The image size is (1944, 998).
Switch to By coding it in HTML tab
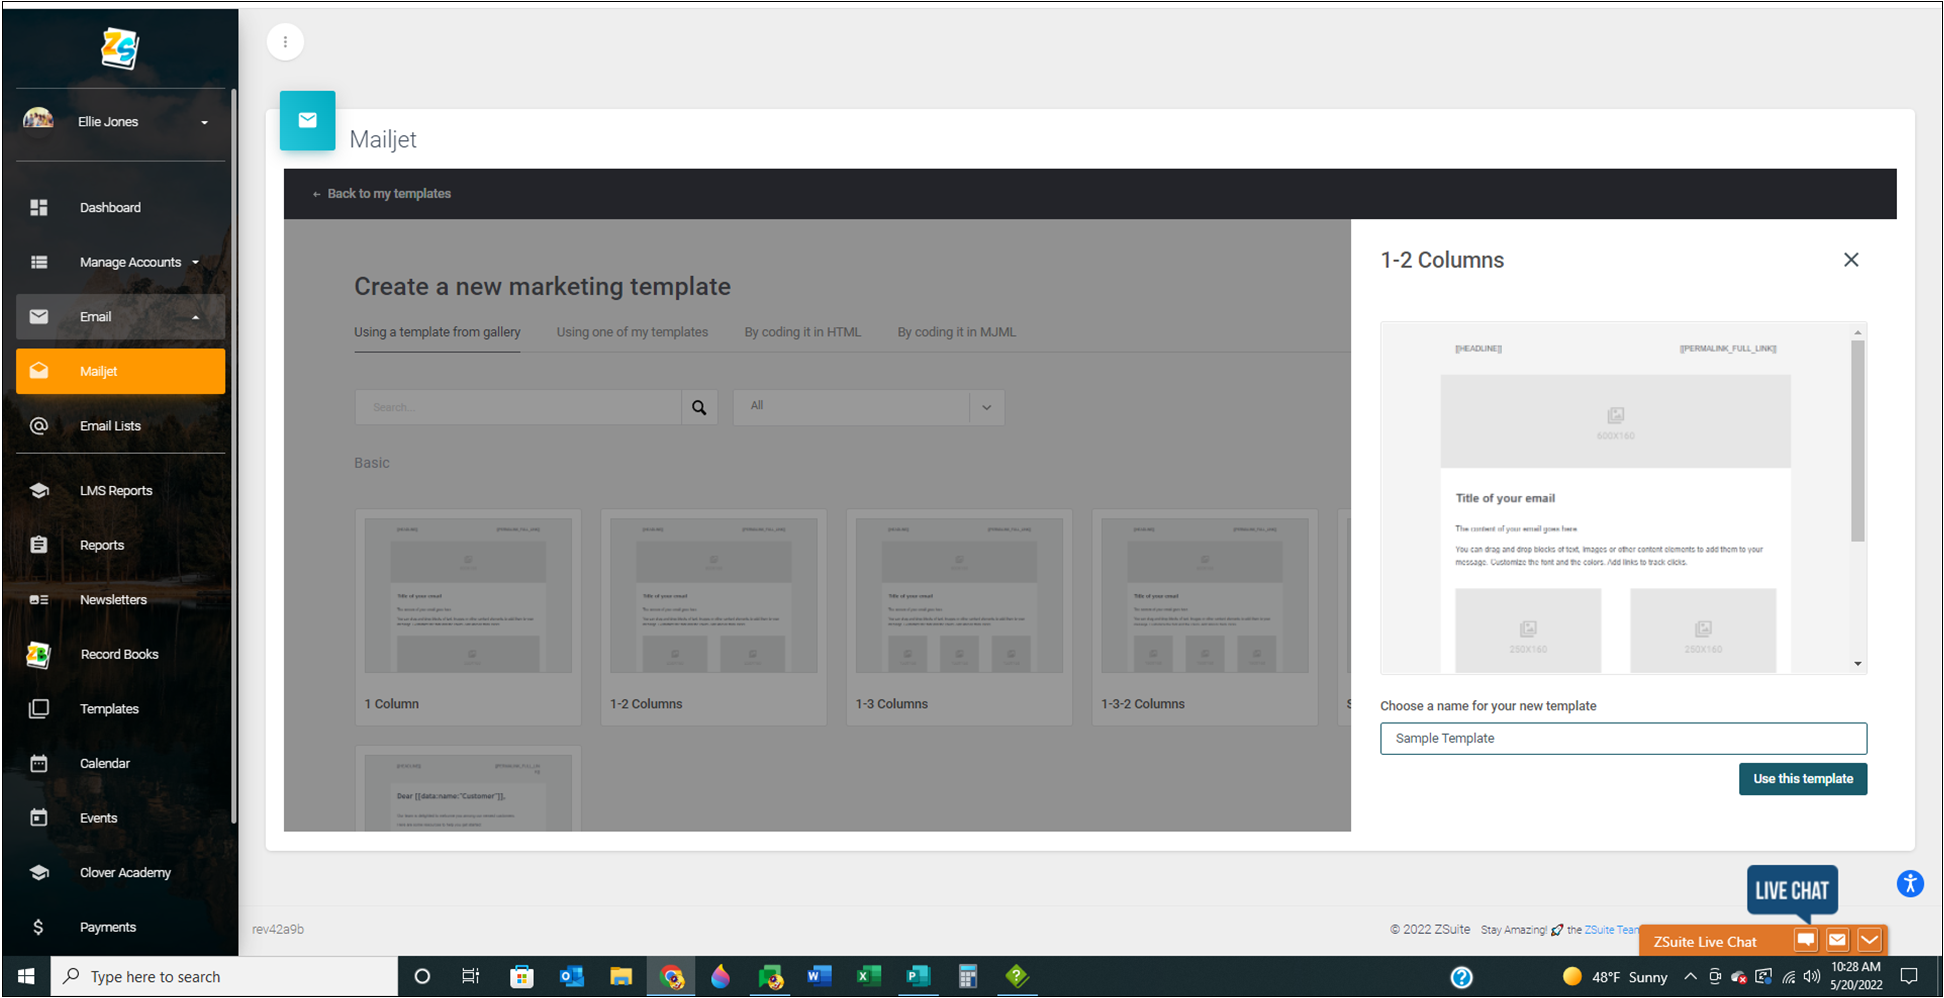click(802, 332)
